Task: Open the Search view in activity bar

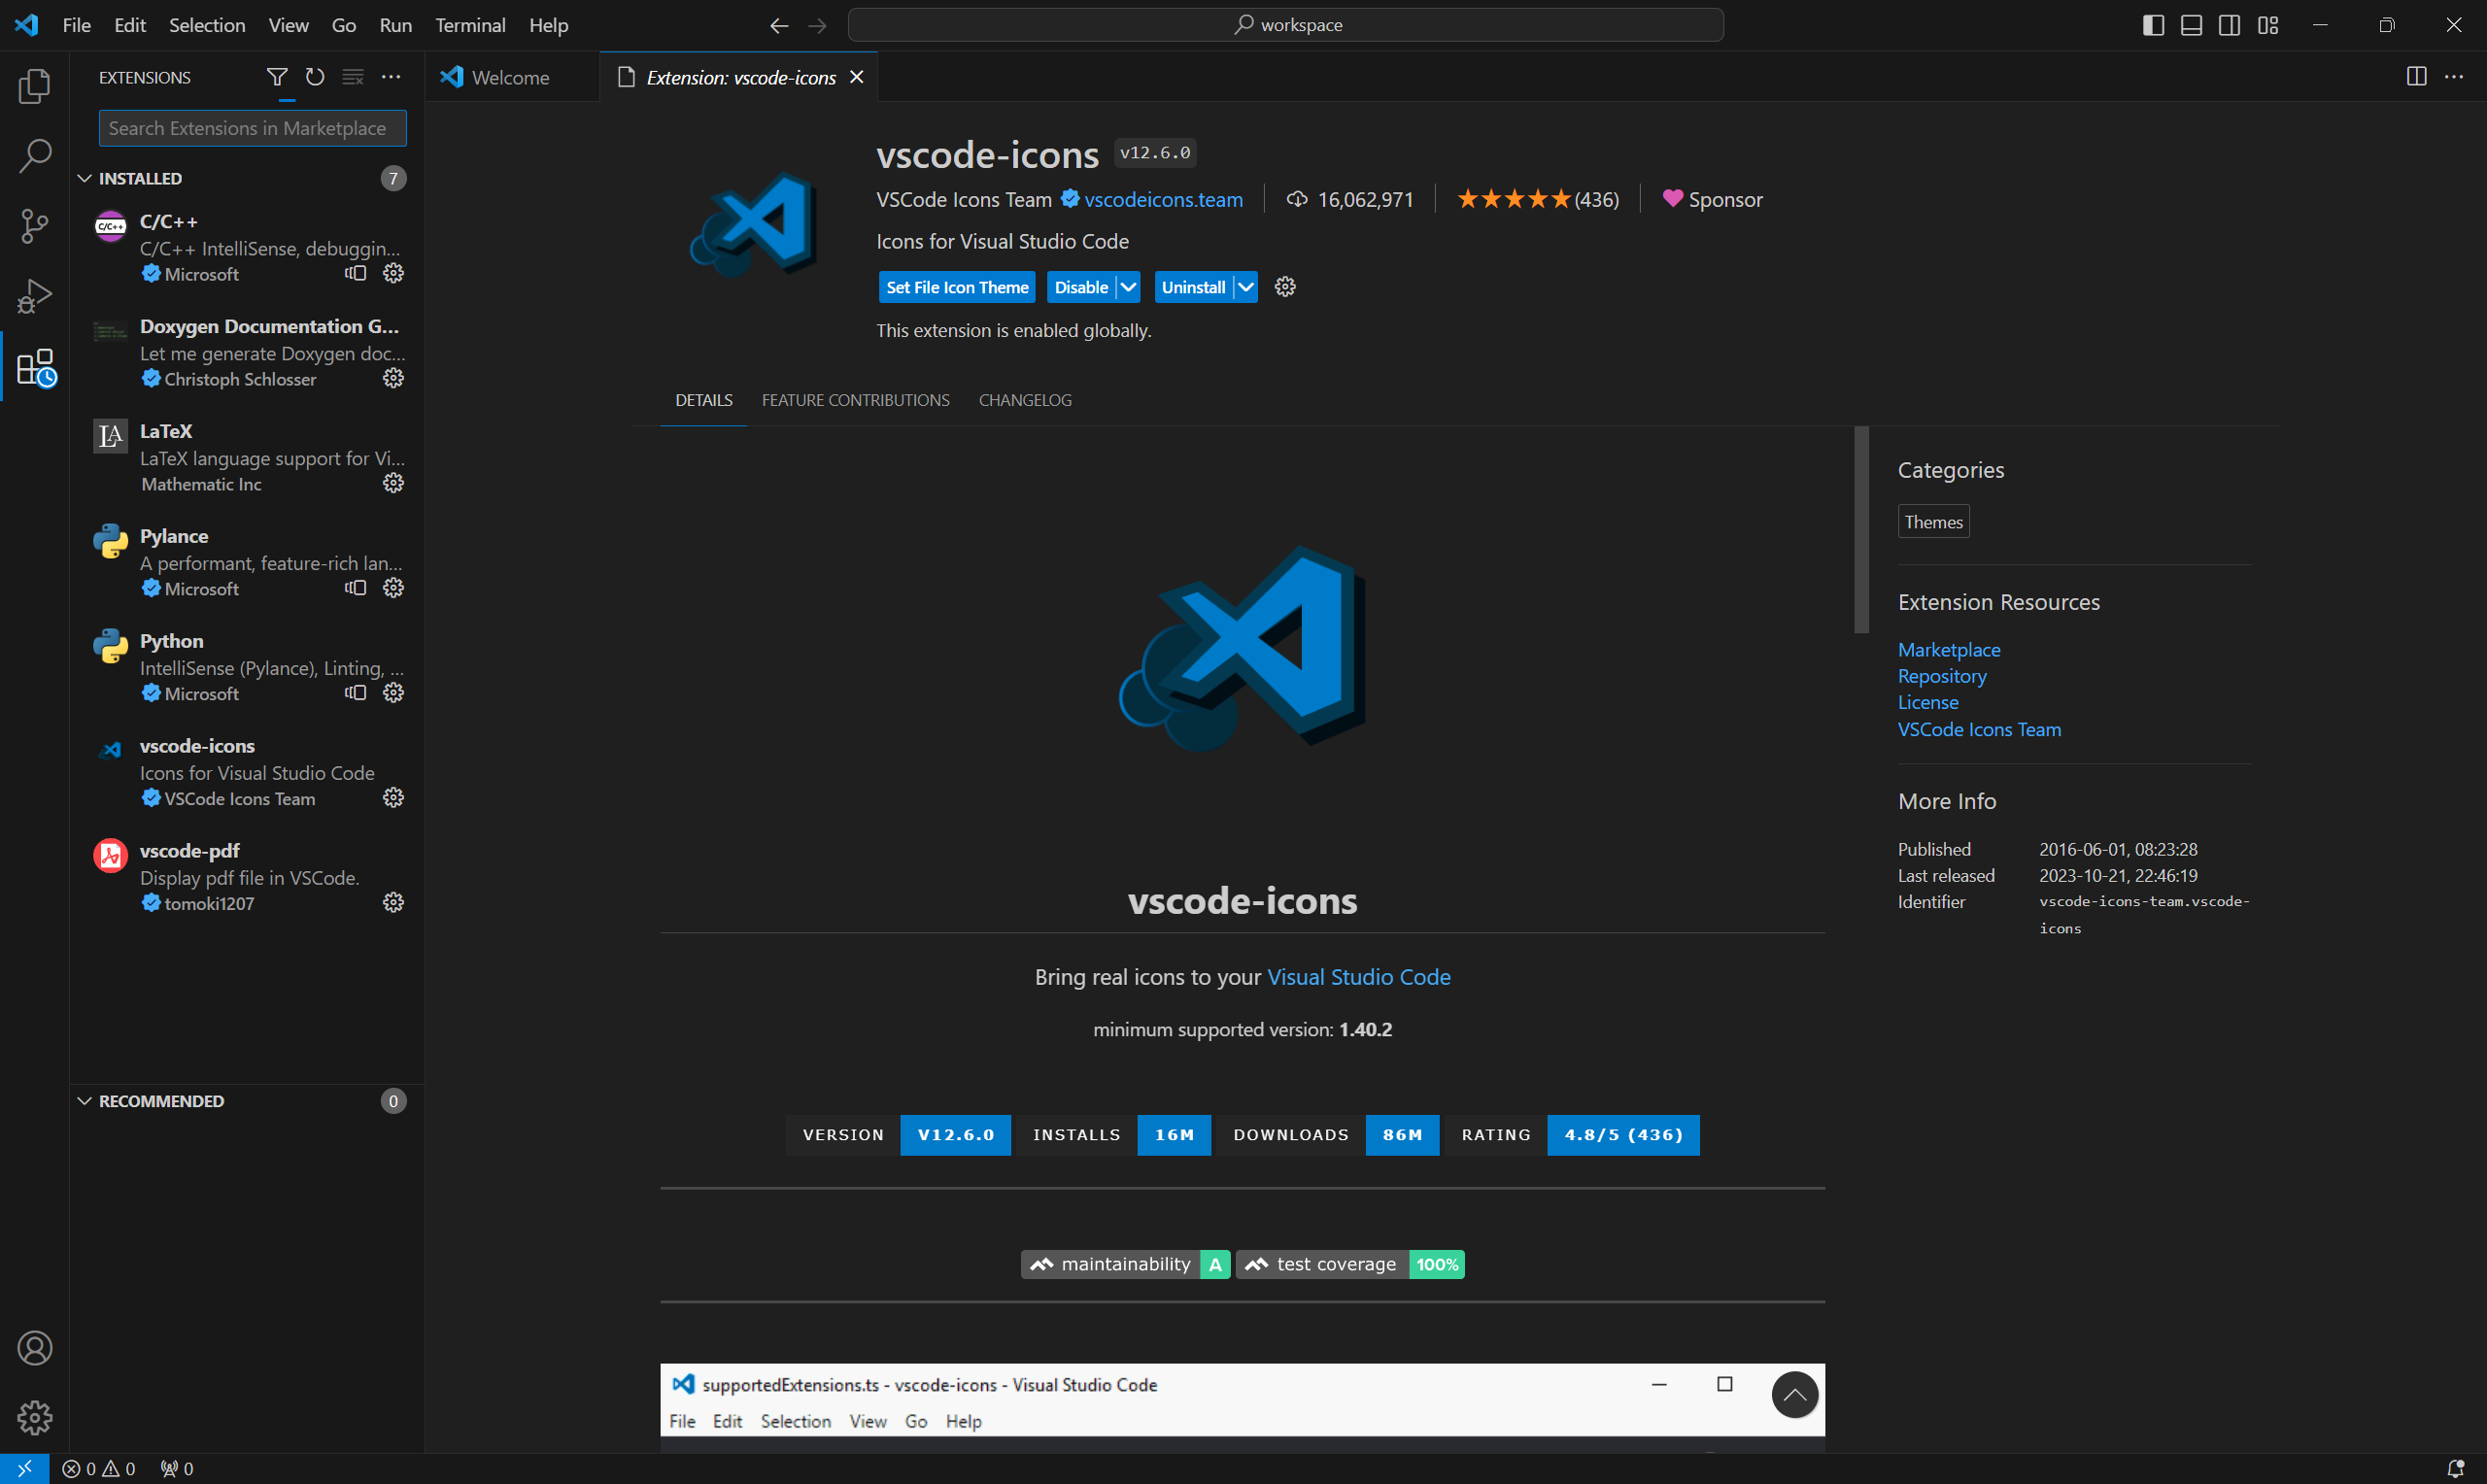Action: click(x=34, y=156)
